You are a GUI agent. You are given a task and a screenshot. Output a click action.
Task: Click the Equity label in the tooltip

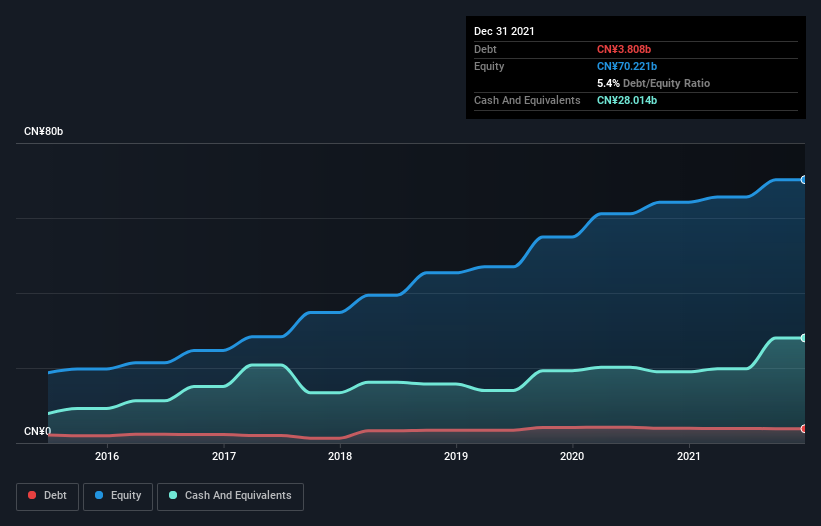coord(489,66)
